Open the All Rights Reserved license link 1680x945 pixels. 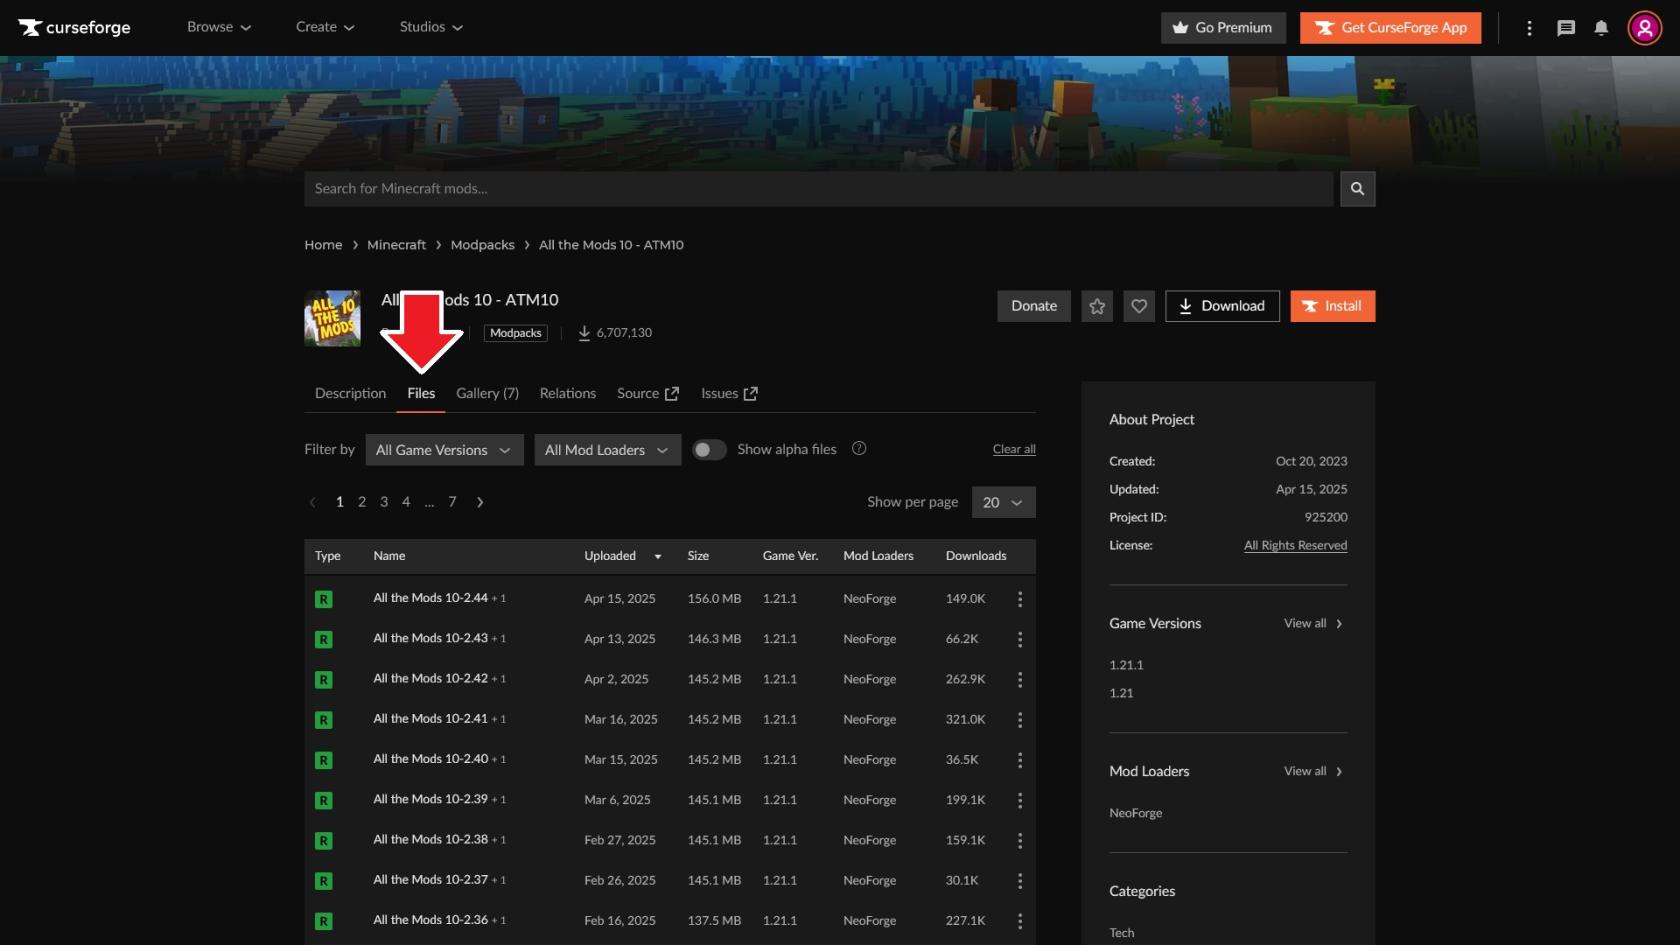(x=1296, y=545)
